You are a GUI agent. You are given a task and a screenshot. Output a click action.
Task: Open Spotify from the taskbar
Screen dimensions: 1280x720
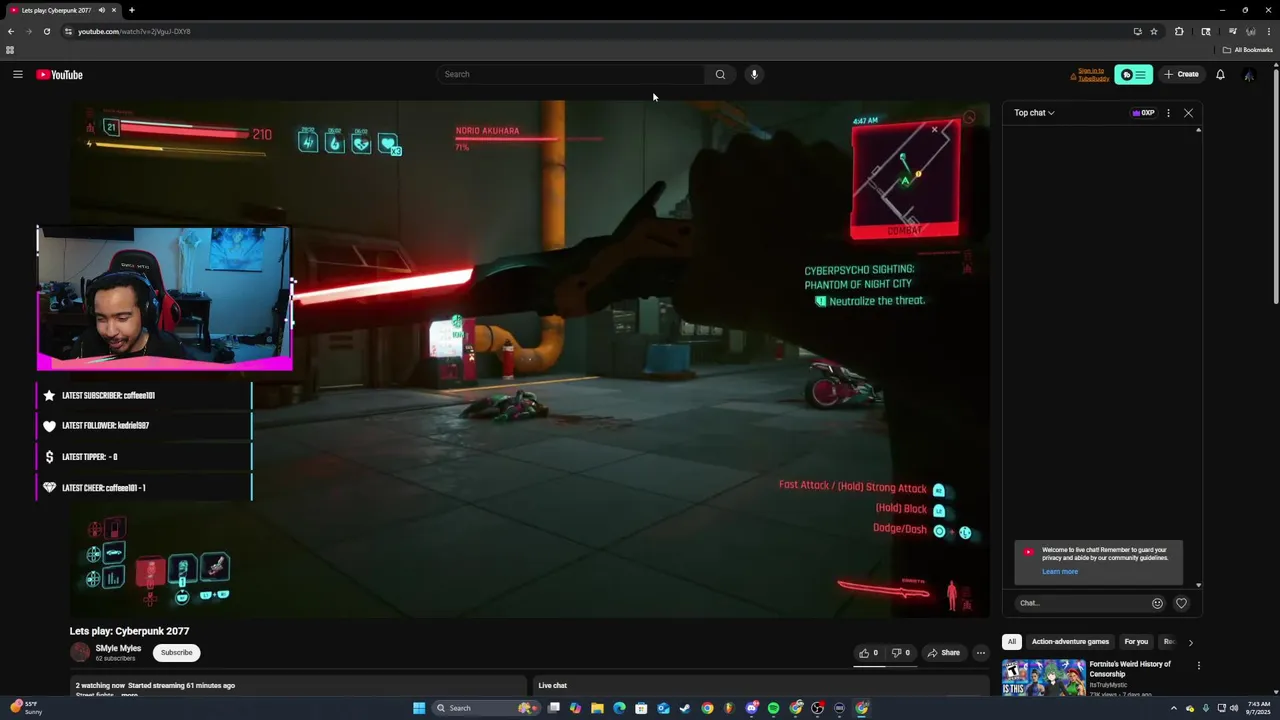773,708
